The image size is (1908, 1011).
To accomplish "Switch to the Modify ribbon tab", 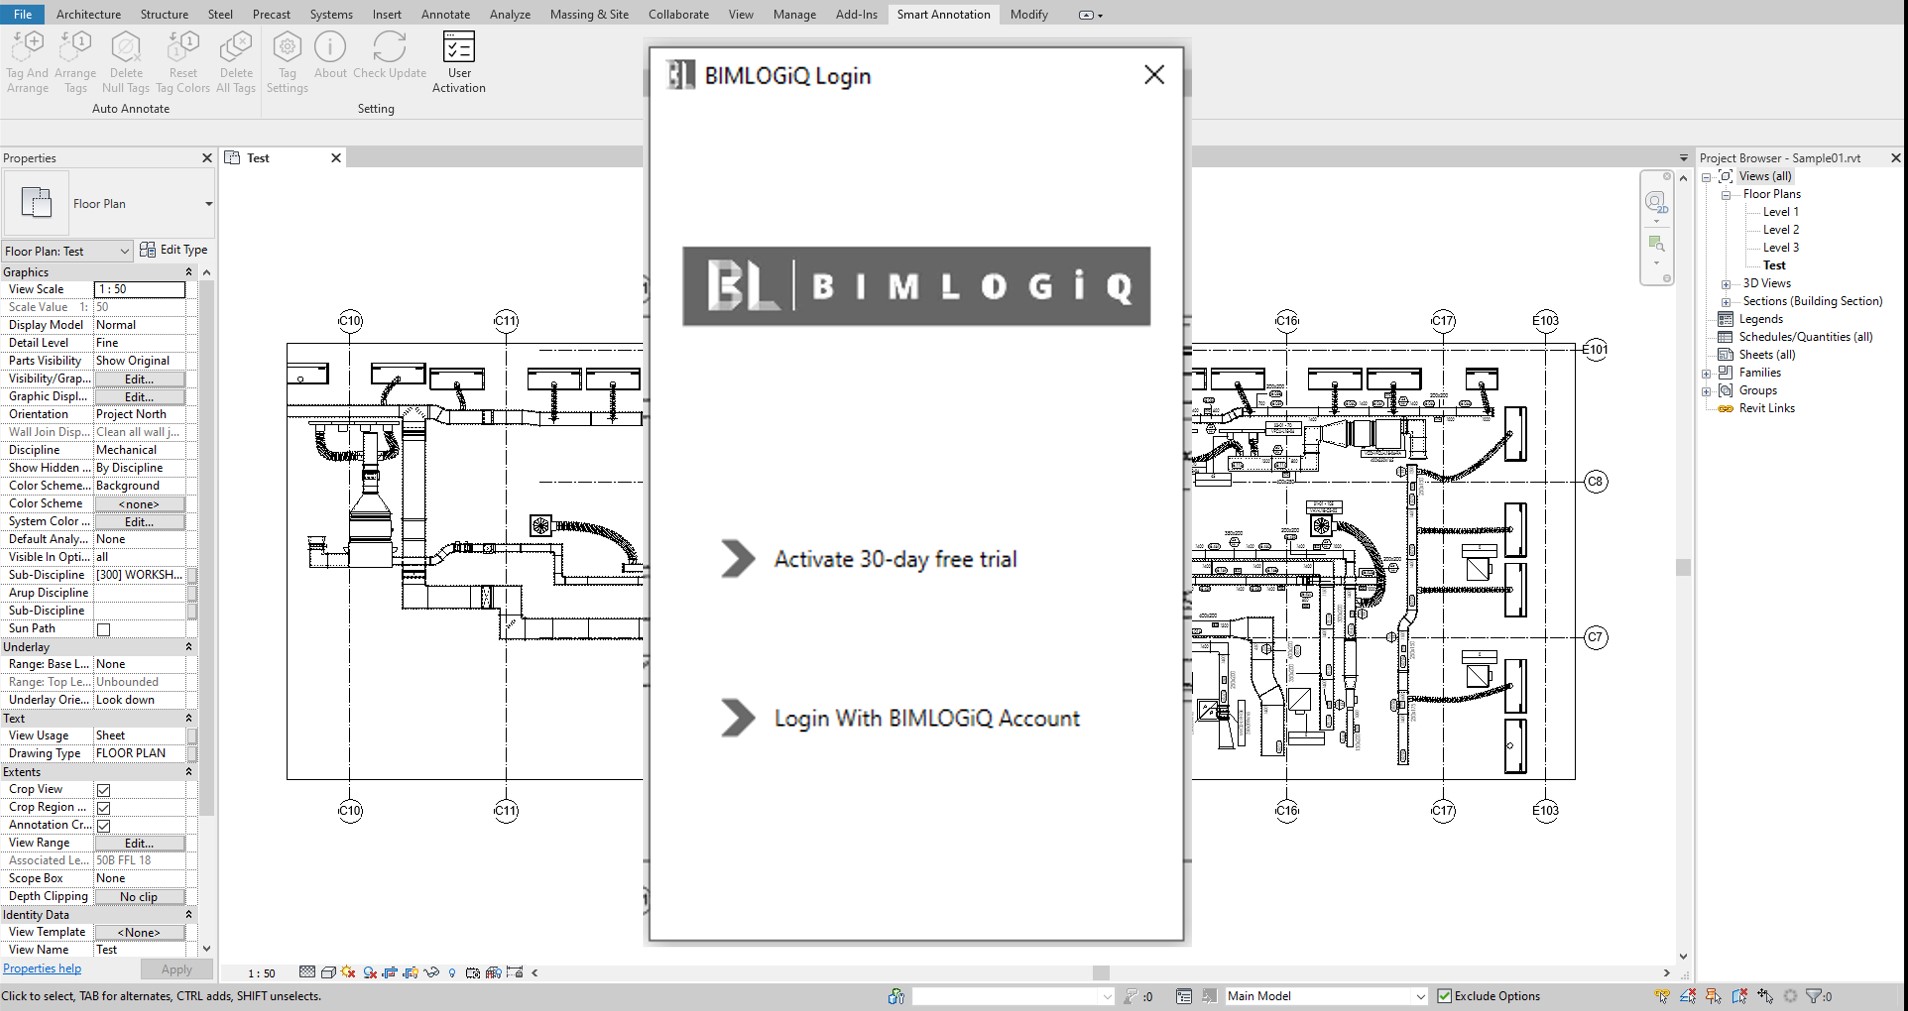I will coord(1029,14).
